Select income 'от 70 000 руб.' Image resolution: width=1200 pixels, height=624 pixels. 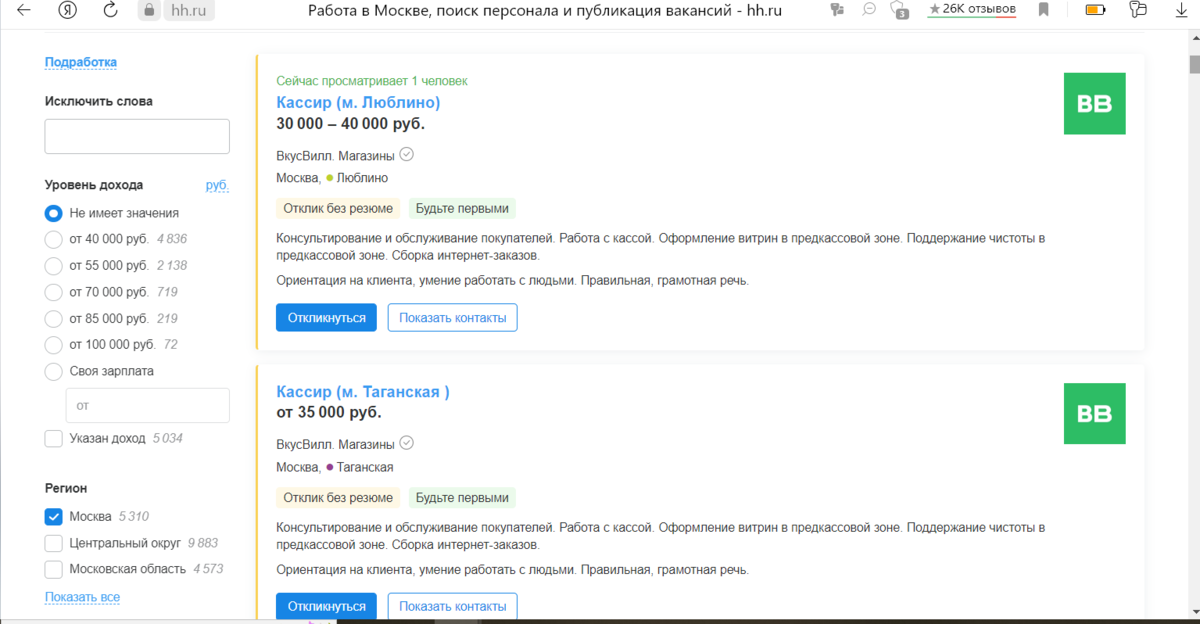tap(54, 292)
